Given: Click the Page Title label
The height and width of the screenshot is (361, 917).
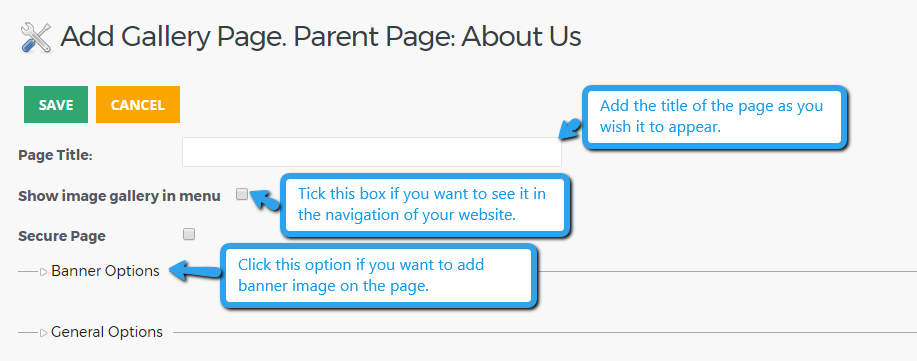Looking at the screenshot, I should click(x=56, y=155).
